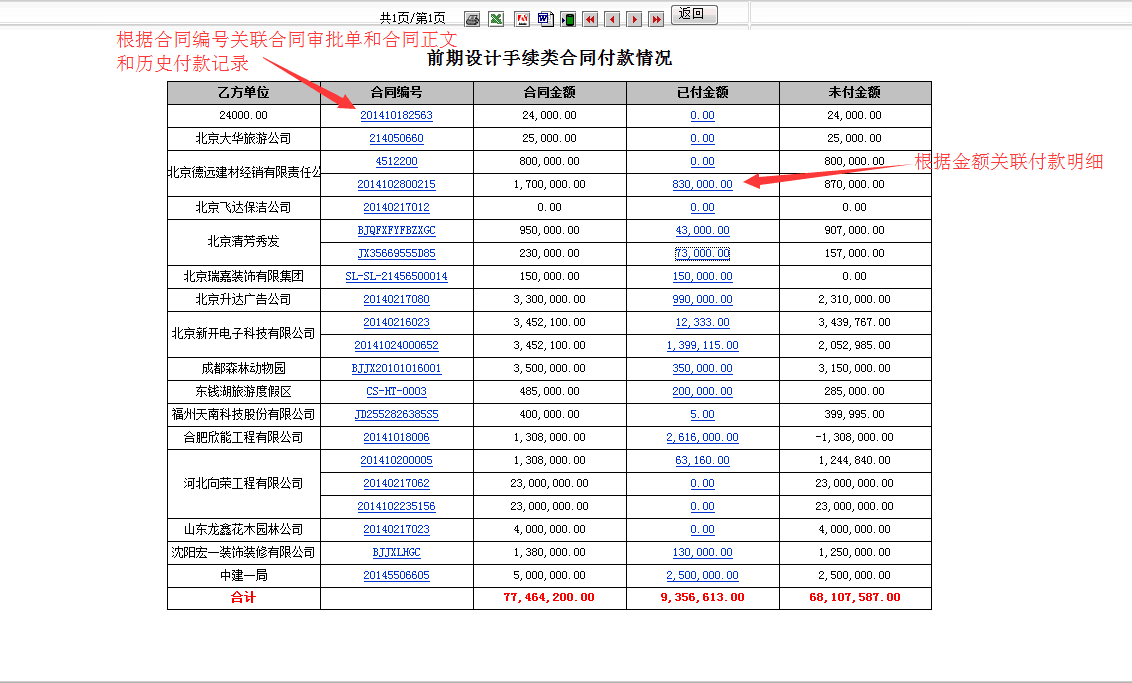
Task: Open contract number 201410182563 link
Action: click(x=395, y=115)
